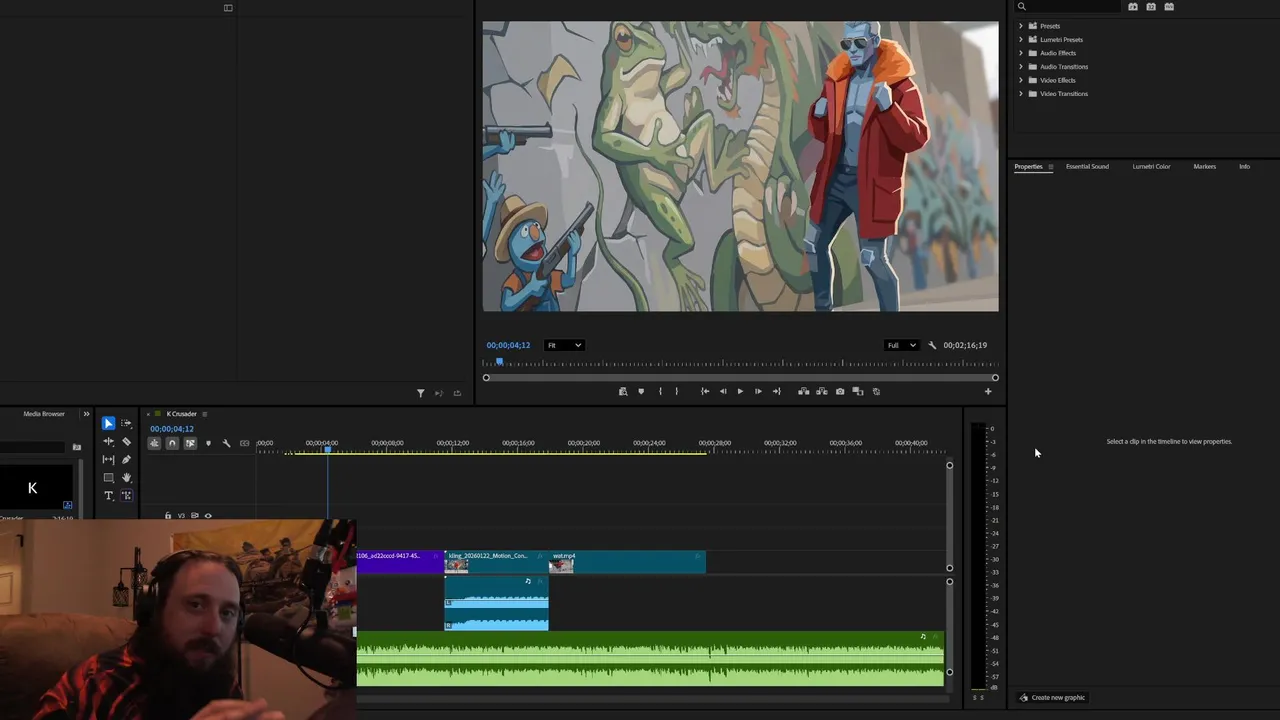Screen dimensions: 1280x720
Task: Step forward one frame
Action: click(x=758, y=391)
